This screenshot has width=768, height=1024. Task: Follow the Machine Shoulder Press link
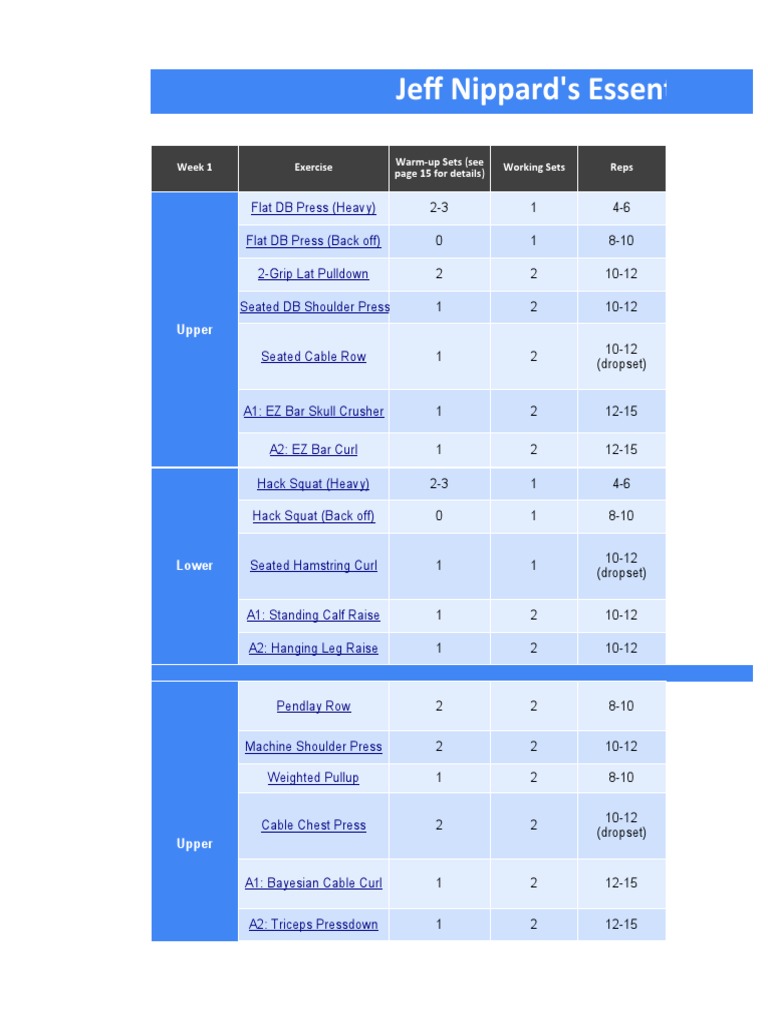pos(313,747)
